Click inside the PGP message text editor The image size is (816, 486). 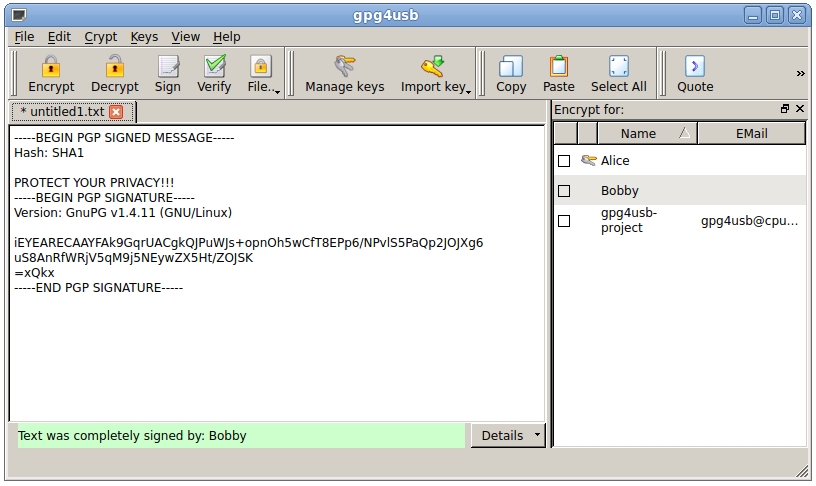(x=277, y=273)
